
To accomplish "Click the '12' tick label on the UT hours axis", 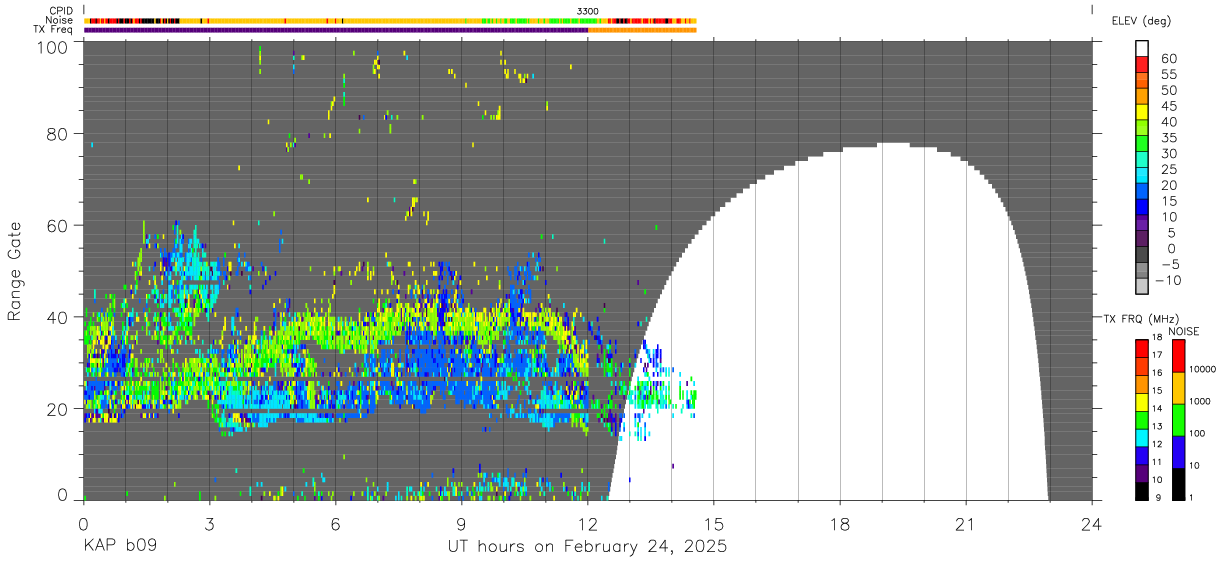I will pyautogui.click(x=588, y=523).
